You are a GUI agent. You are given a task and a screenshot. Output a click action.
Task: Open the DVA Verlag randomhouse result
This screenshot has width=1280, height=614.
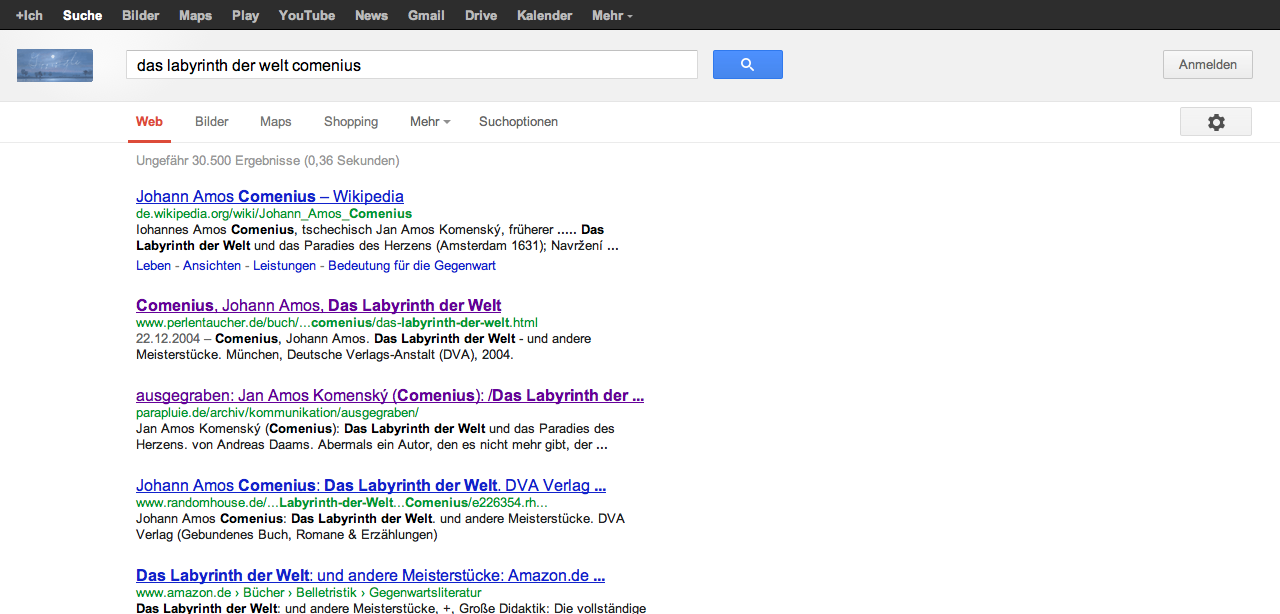point(370,486)
